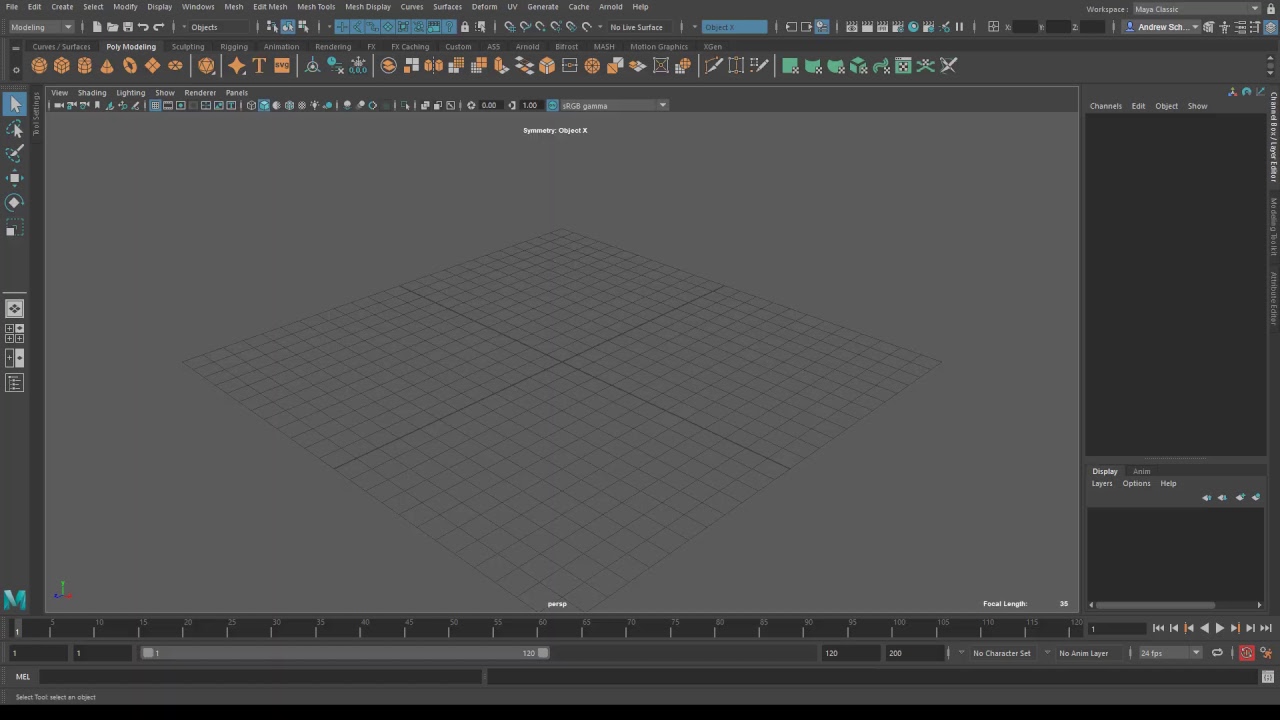This screenshot has width=1280, height=720.
Task: Switch to the Sculpting shelf tab
Action: pos(188,47)
